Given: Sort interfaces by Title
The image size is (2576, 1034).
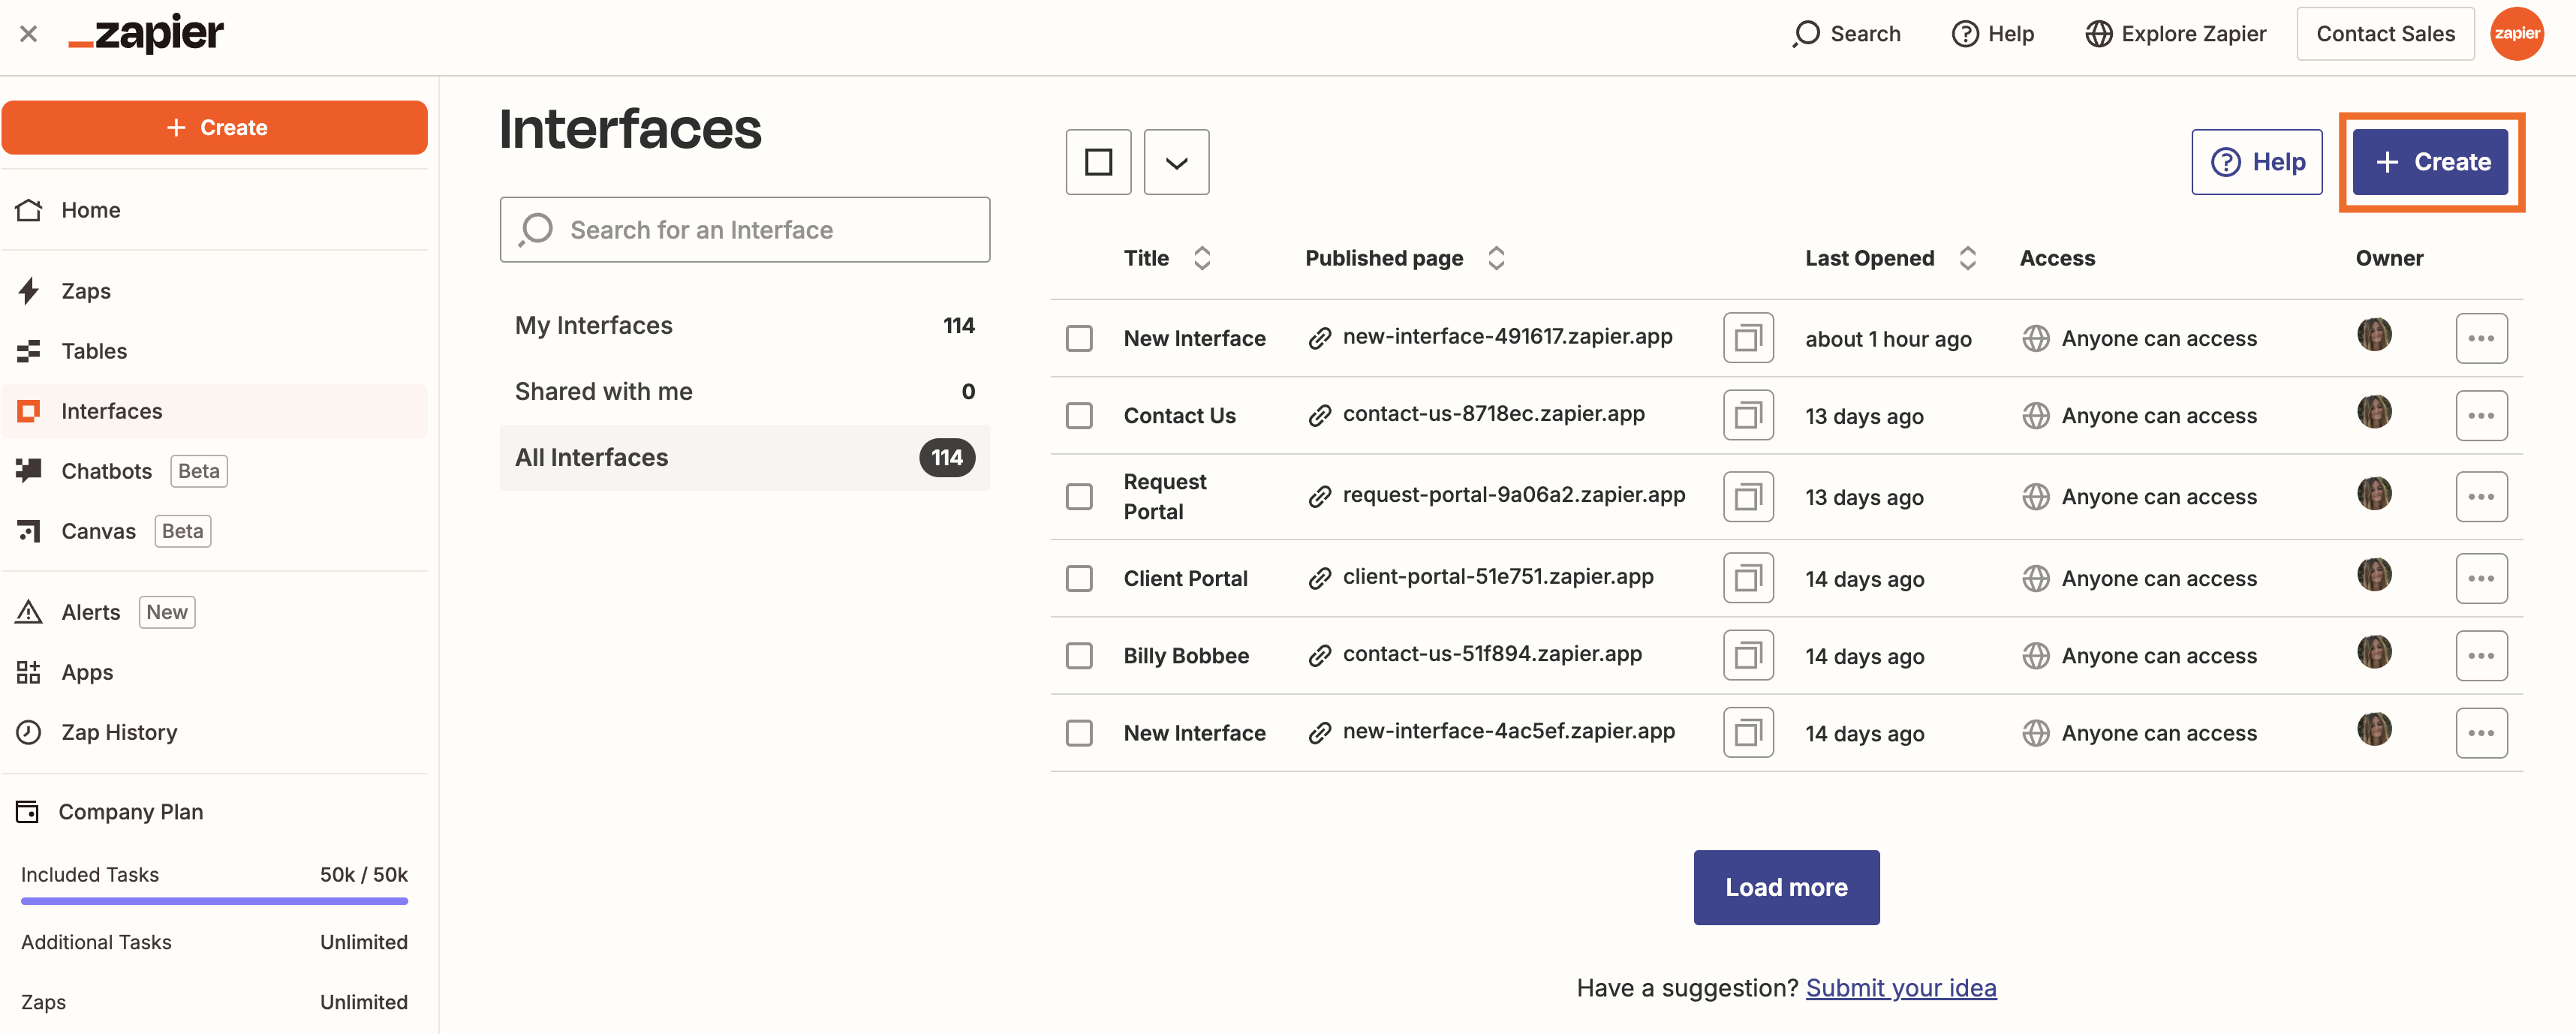Looking at the screenshot, I should [x=1202, y=257].
